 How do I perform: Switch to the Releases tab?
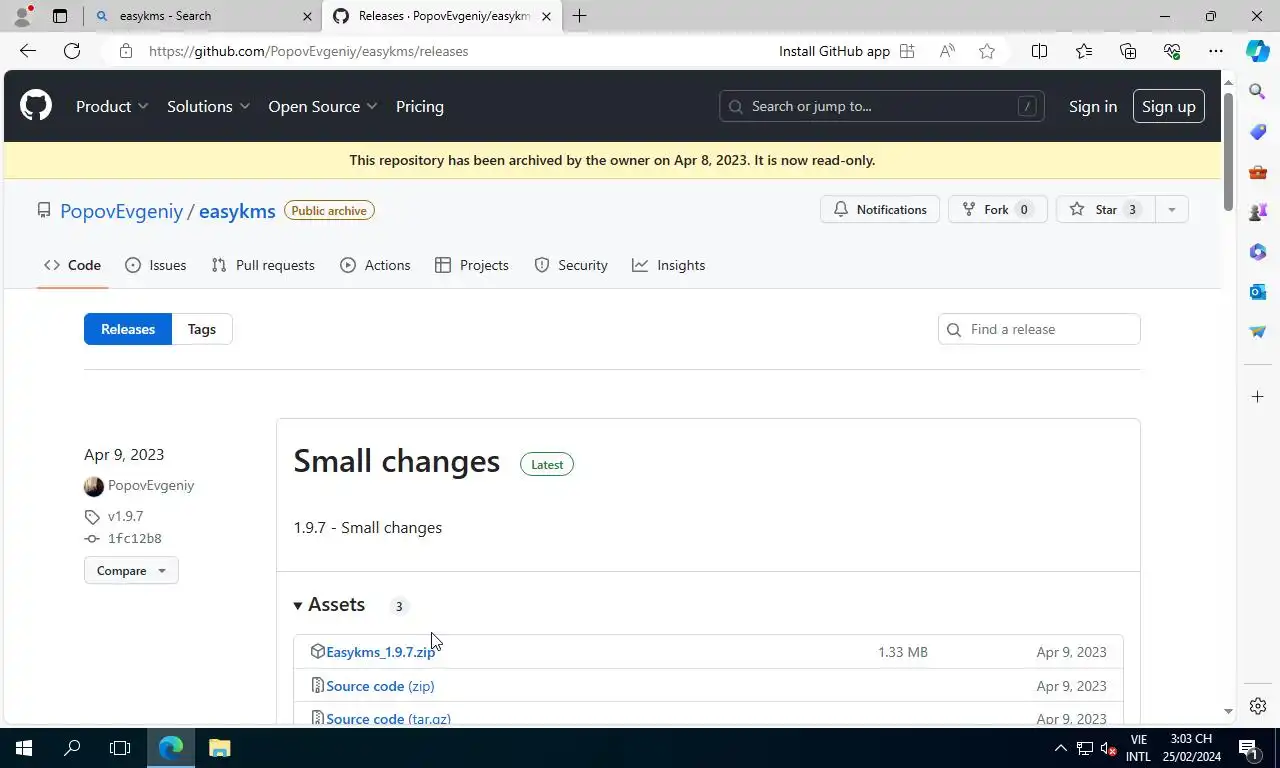pos(128,329)
